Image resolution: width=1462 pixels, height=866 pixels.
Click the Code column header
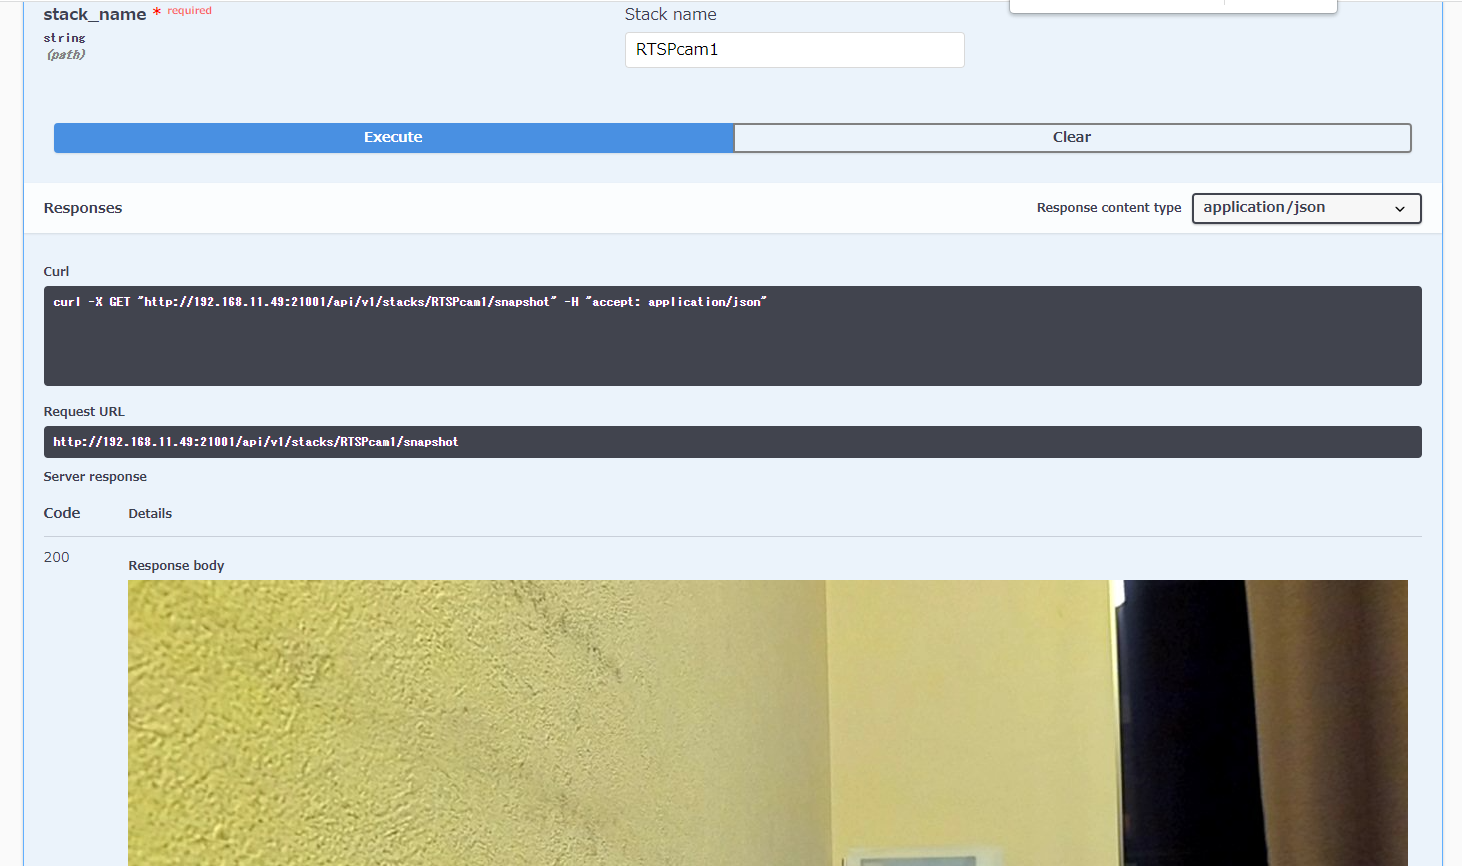(x=62, y=513)
